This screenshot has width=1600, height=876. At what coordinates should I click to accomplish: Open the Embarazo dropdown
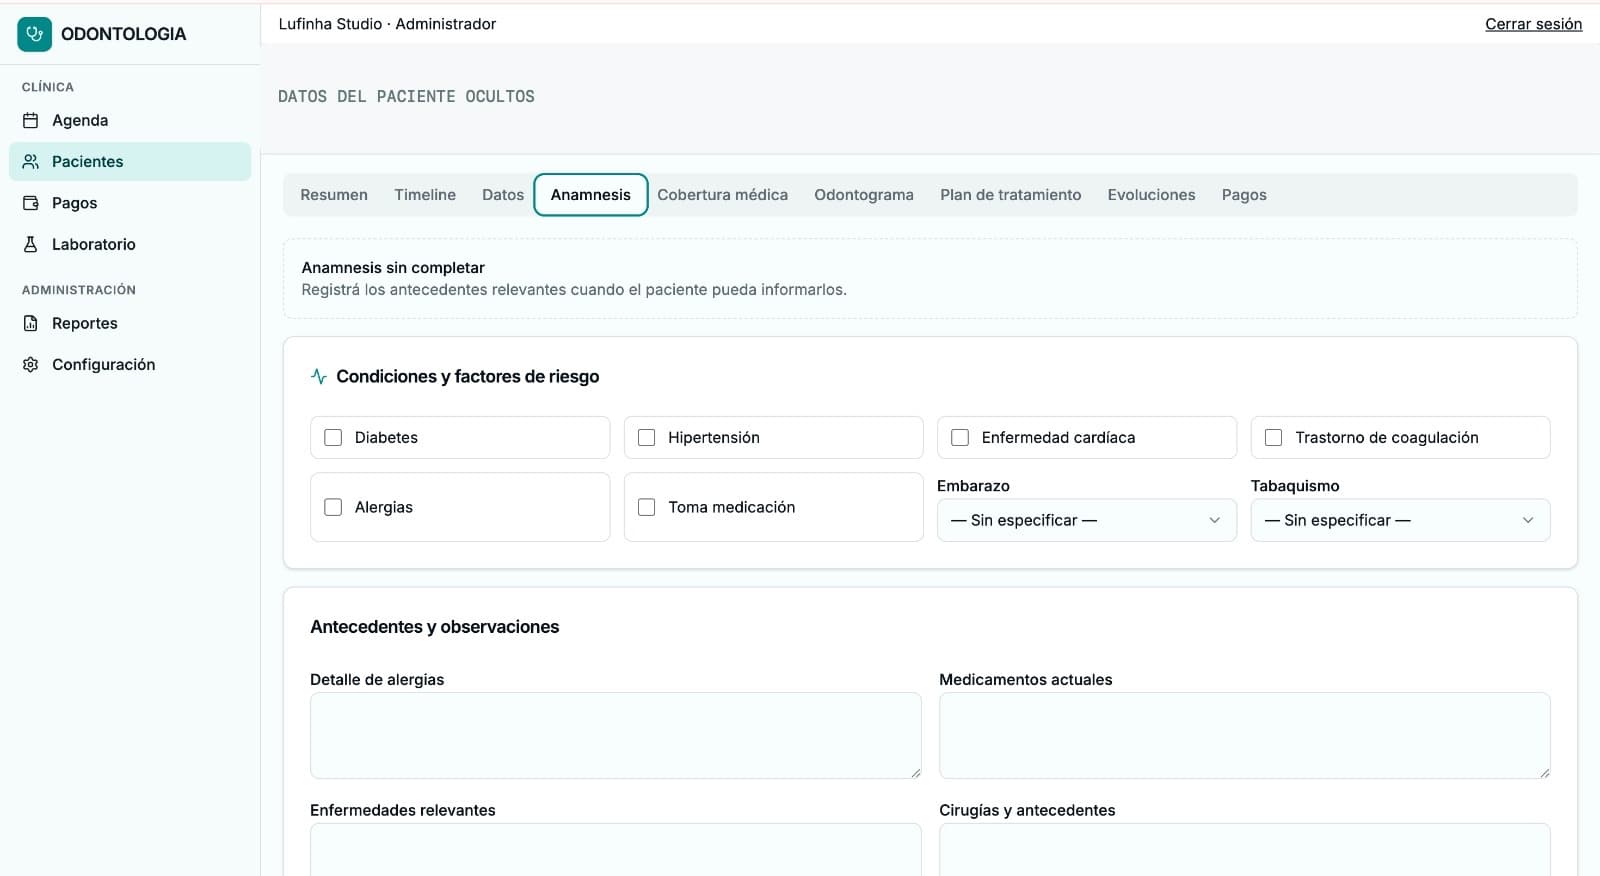coord(1087,520)
